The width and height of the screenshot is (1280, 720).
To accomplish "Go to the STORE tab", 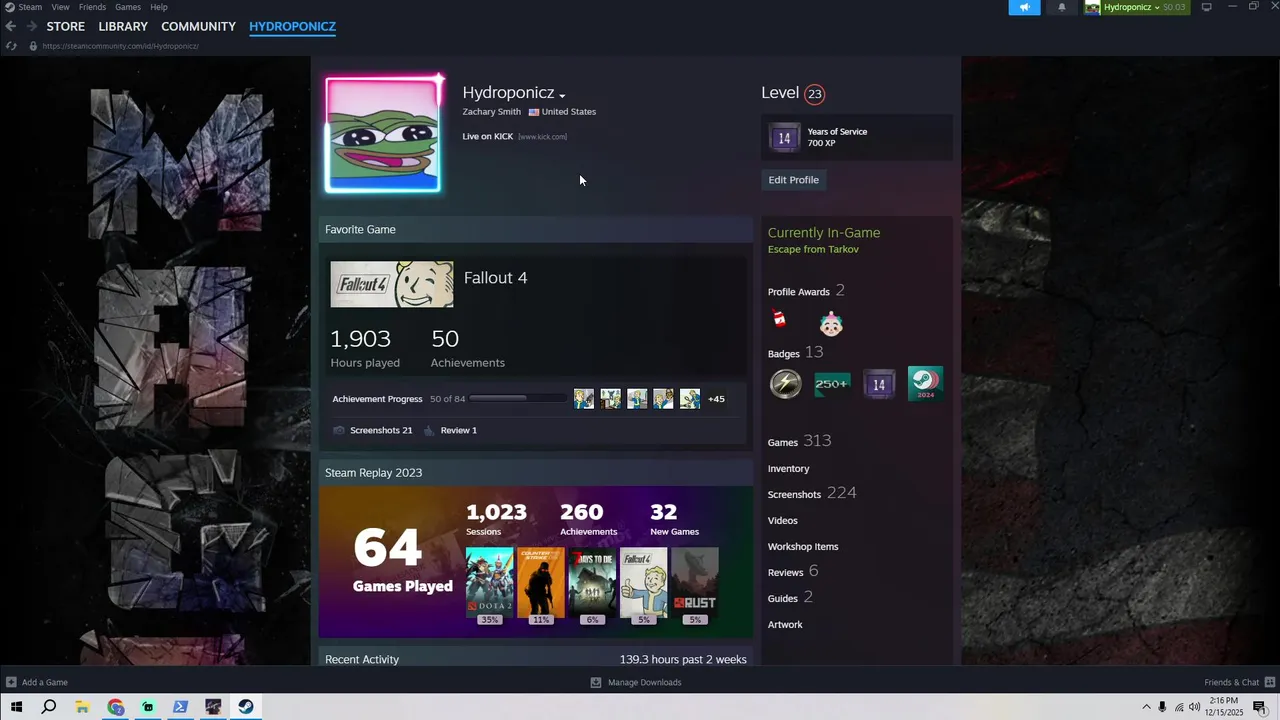I will pyautogui.click(x=66, y=26).
